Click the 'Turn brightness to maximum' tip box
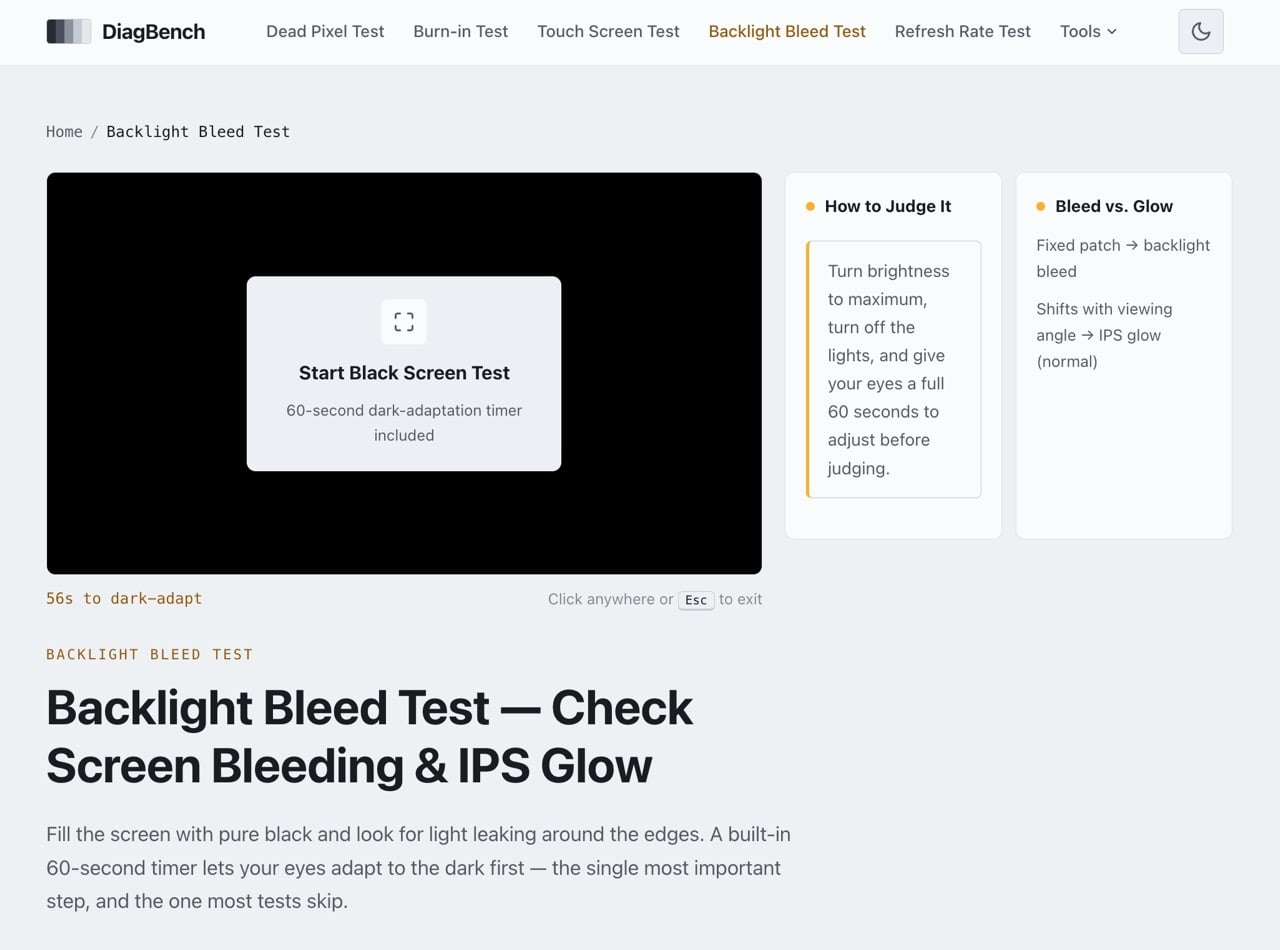The height and width of the screenshot is (950, 1280). 893,369
